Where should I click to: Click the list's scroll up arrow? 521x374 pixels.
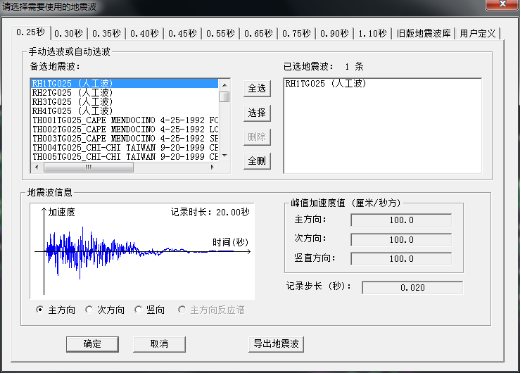tap(225, 85)
